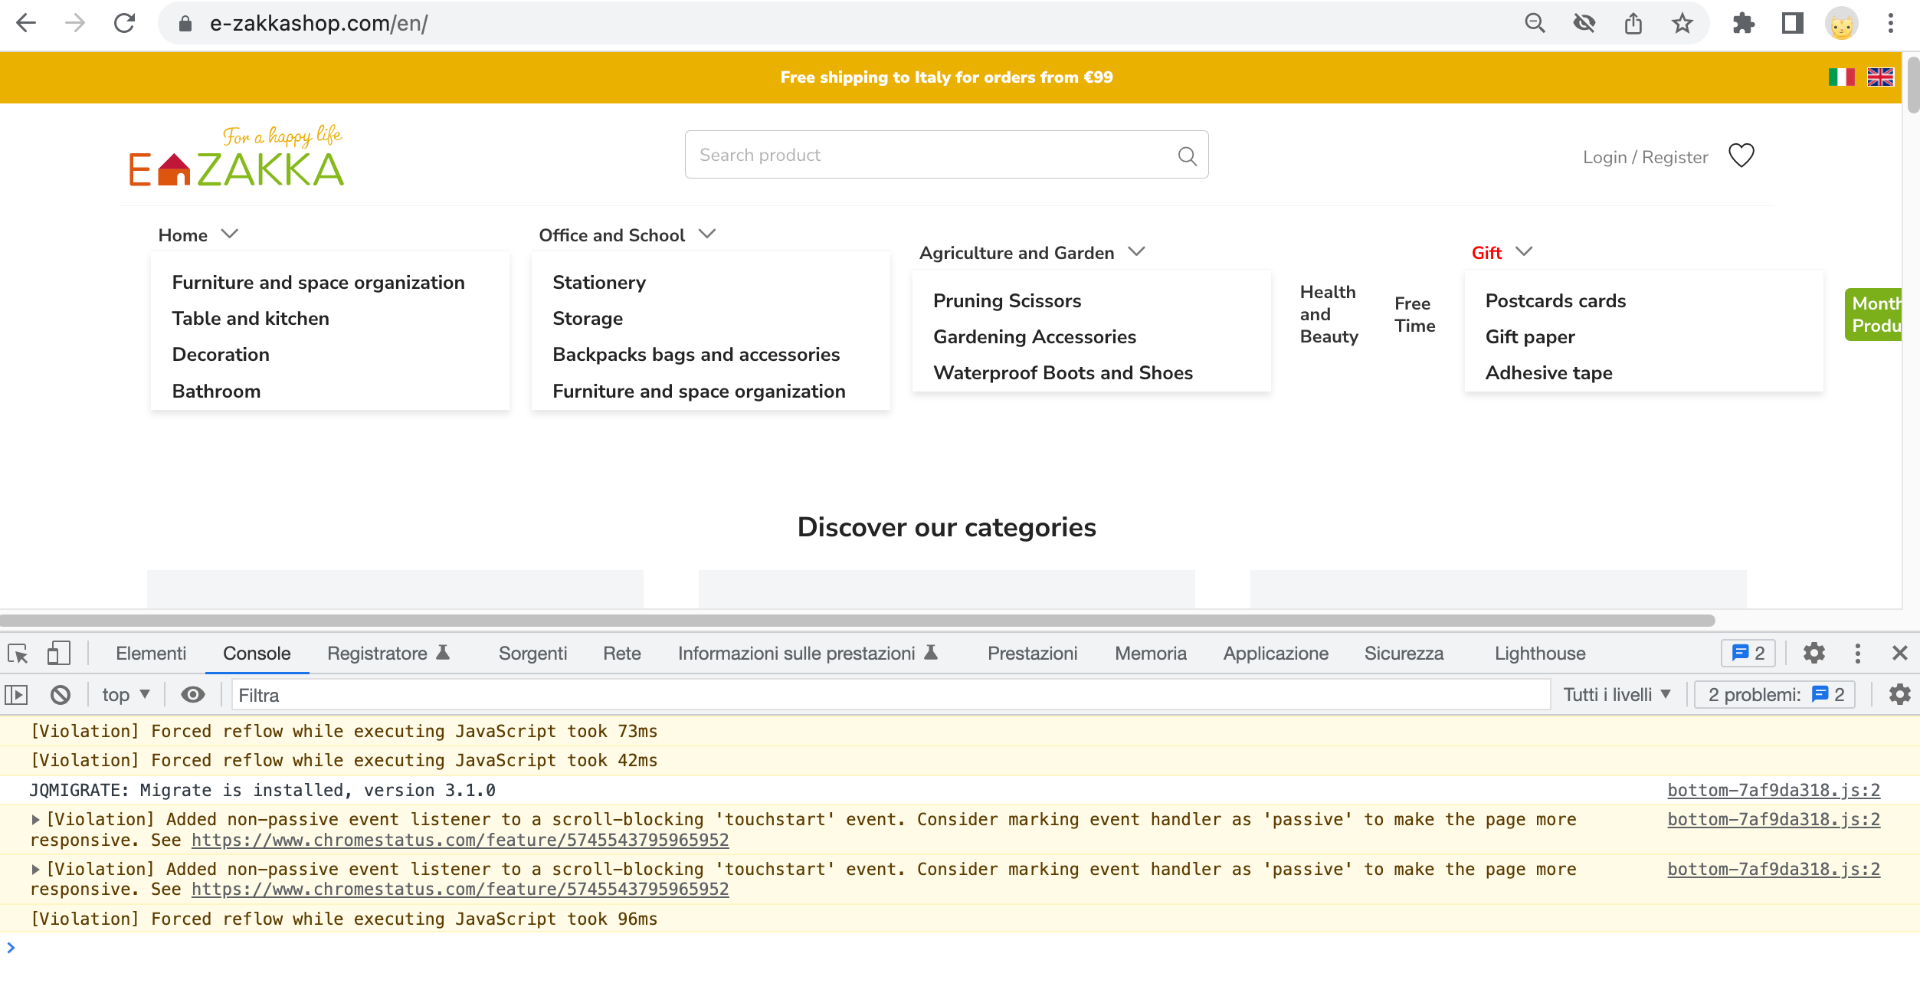Open the Pruning Scissors category link

(1007, 301)
